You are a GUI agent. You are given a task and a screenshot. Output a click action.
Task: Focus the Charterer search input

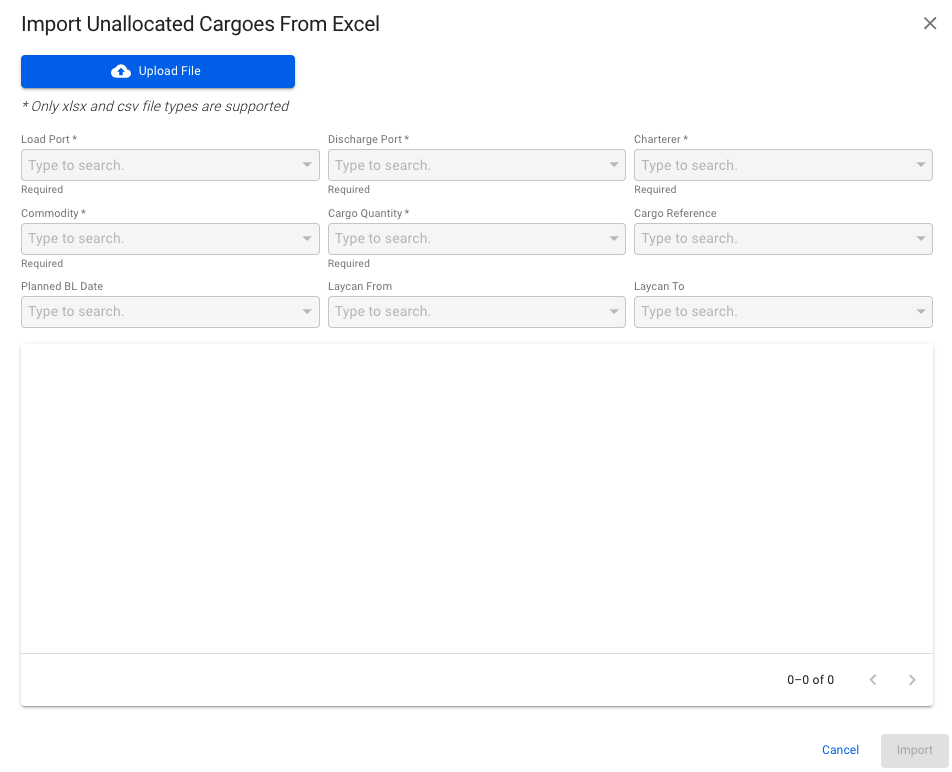[x=770, y=165]
